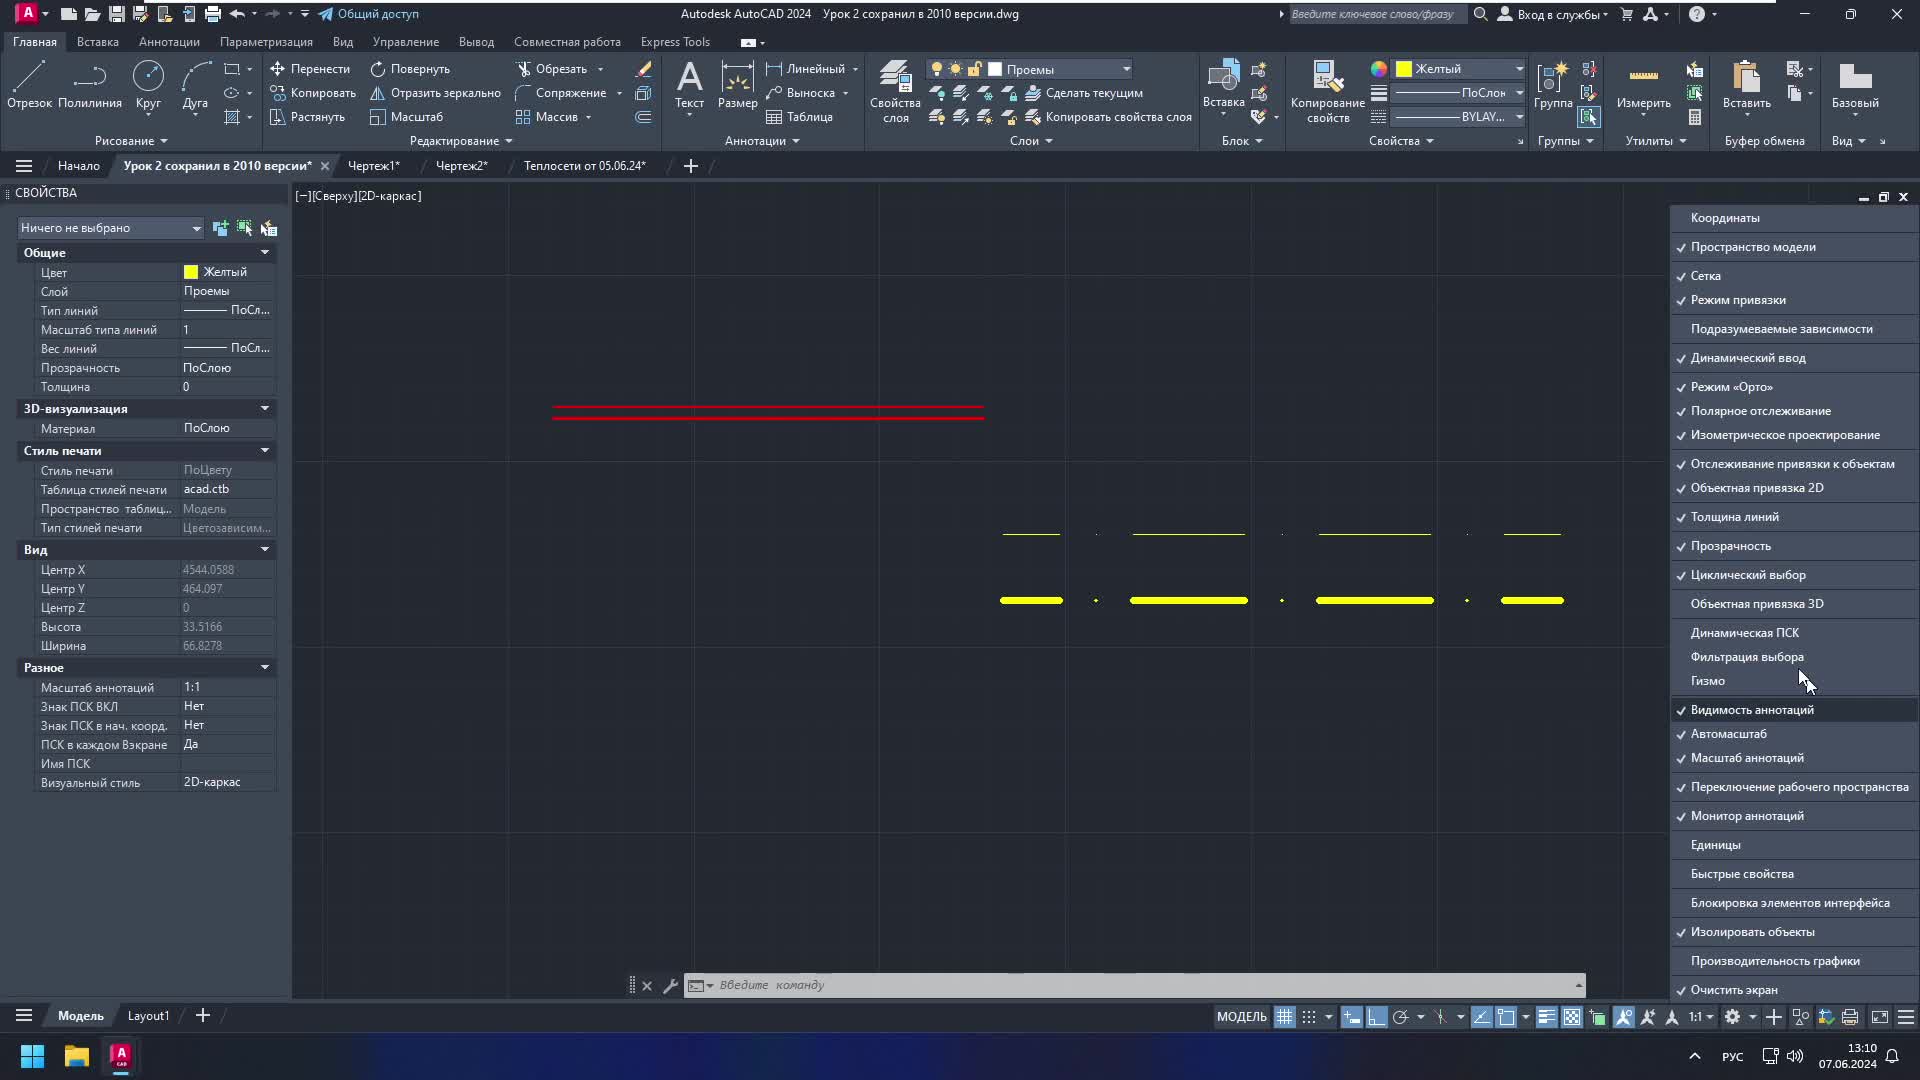Open the Ничего не выбрано selection dropdown

(x=110, y=228)
